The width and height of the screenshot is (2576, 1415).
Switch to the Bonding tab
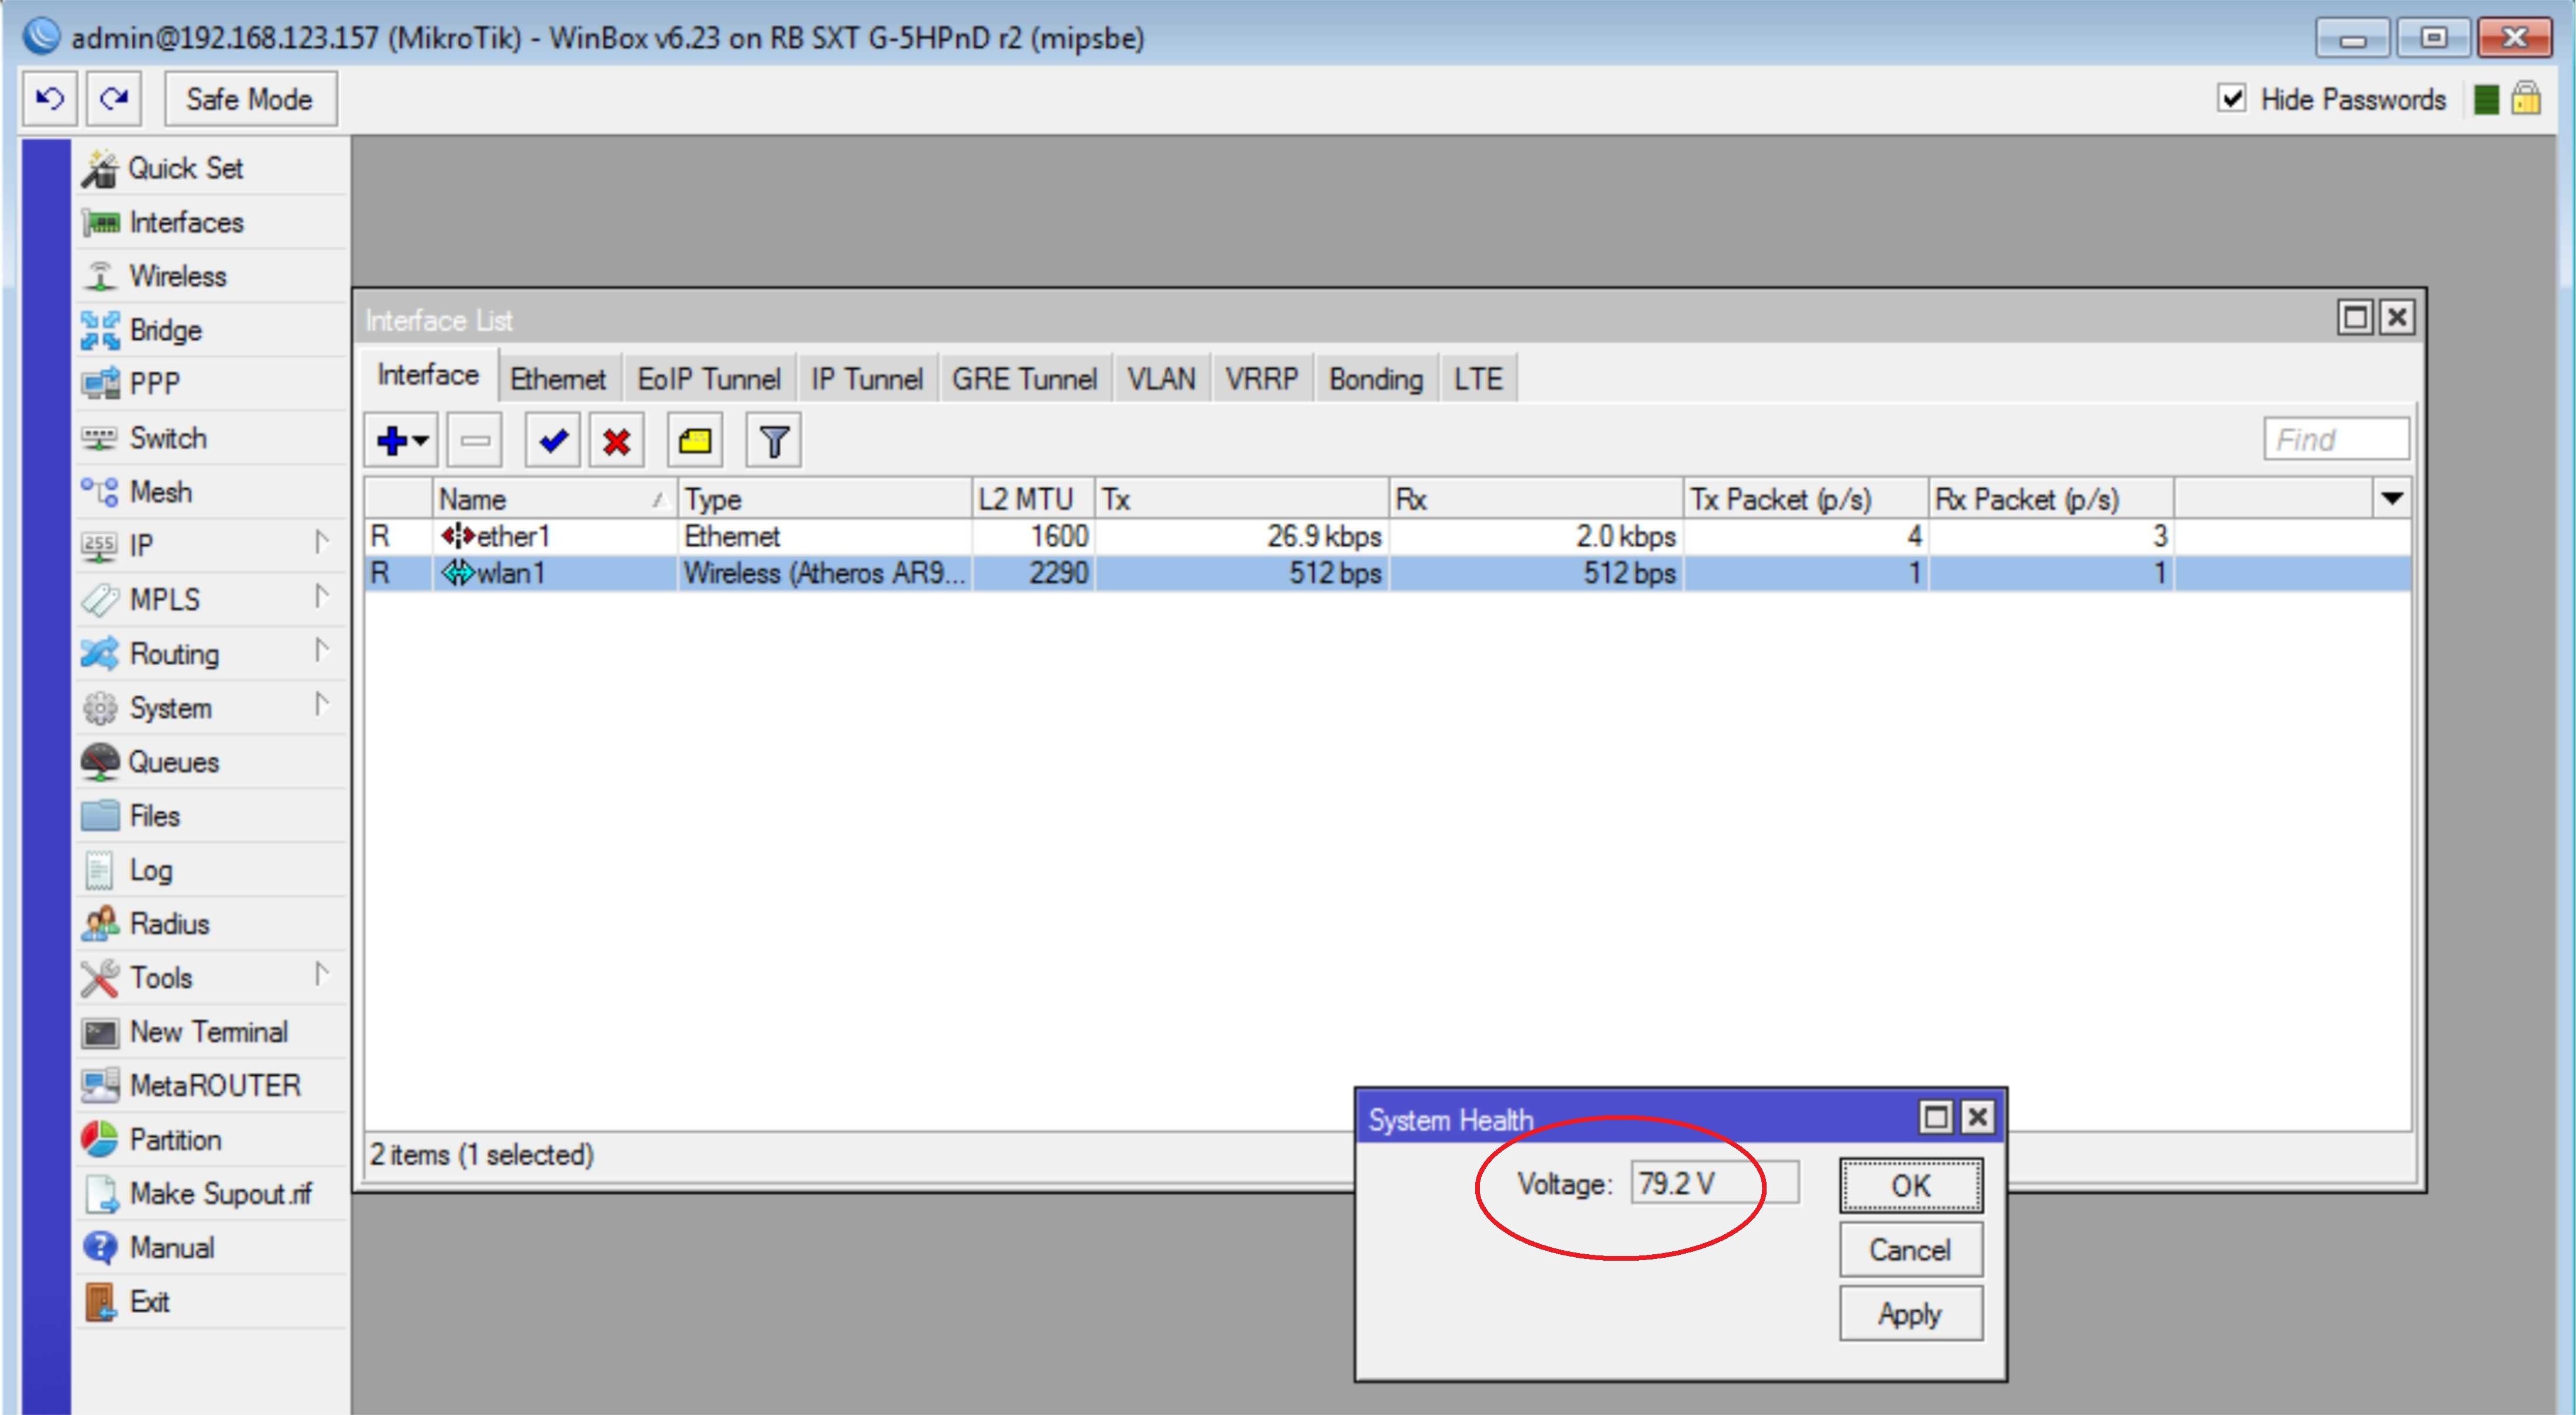click(1376, 379)
